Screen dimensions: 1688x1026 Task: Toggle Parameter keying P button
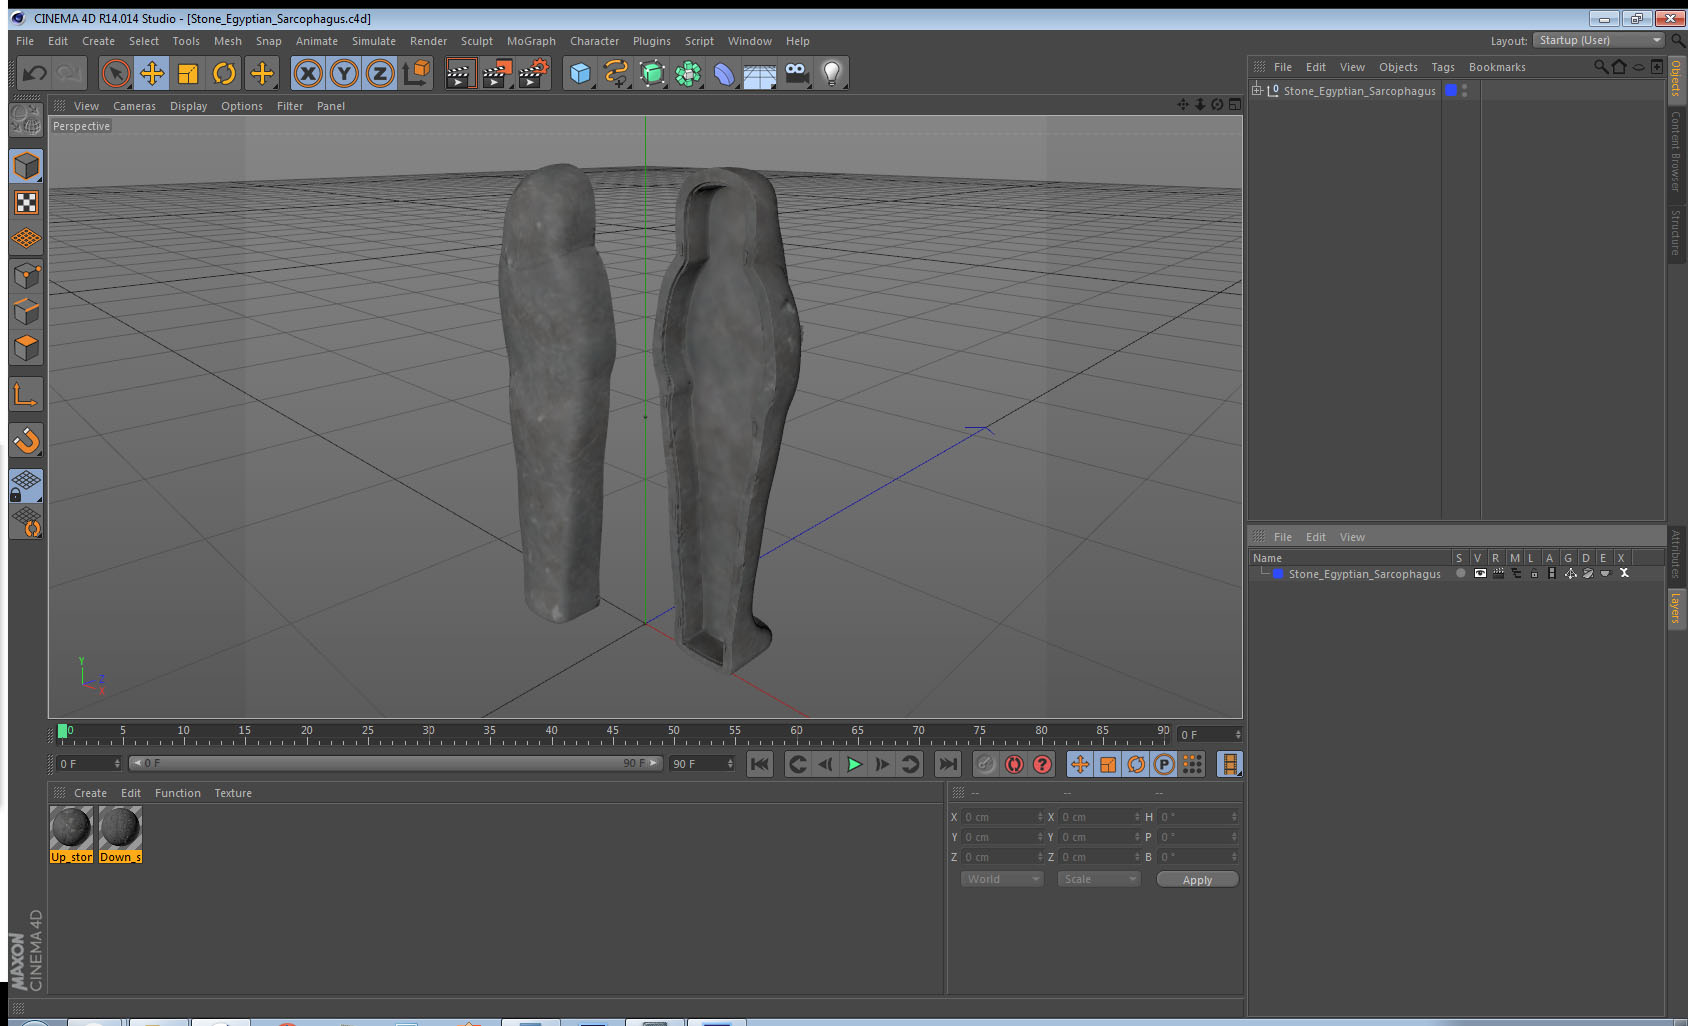coord(1164,764)
